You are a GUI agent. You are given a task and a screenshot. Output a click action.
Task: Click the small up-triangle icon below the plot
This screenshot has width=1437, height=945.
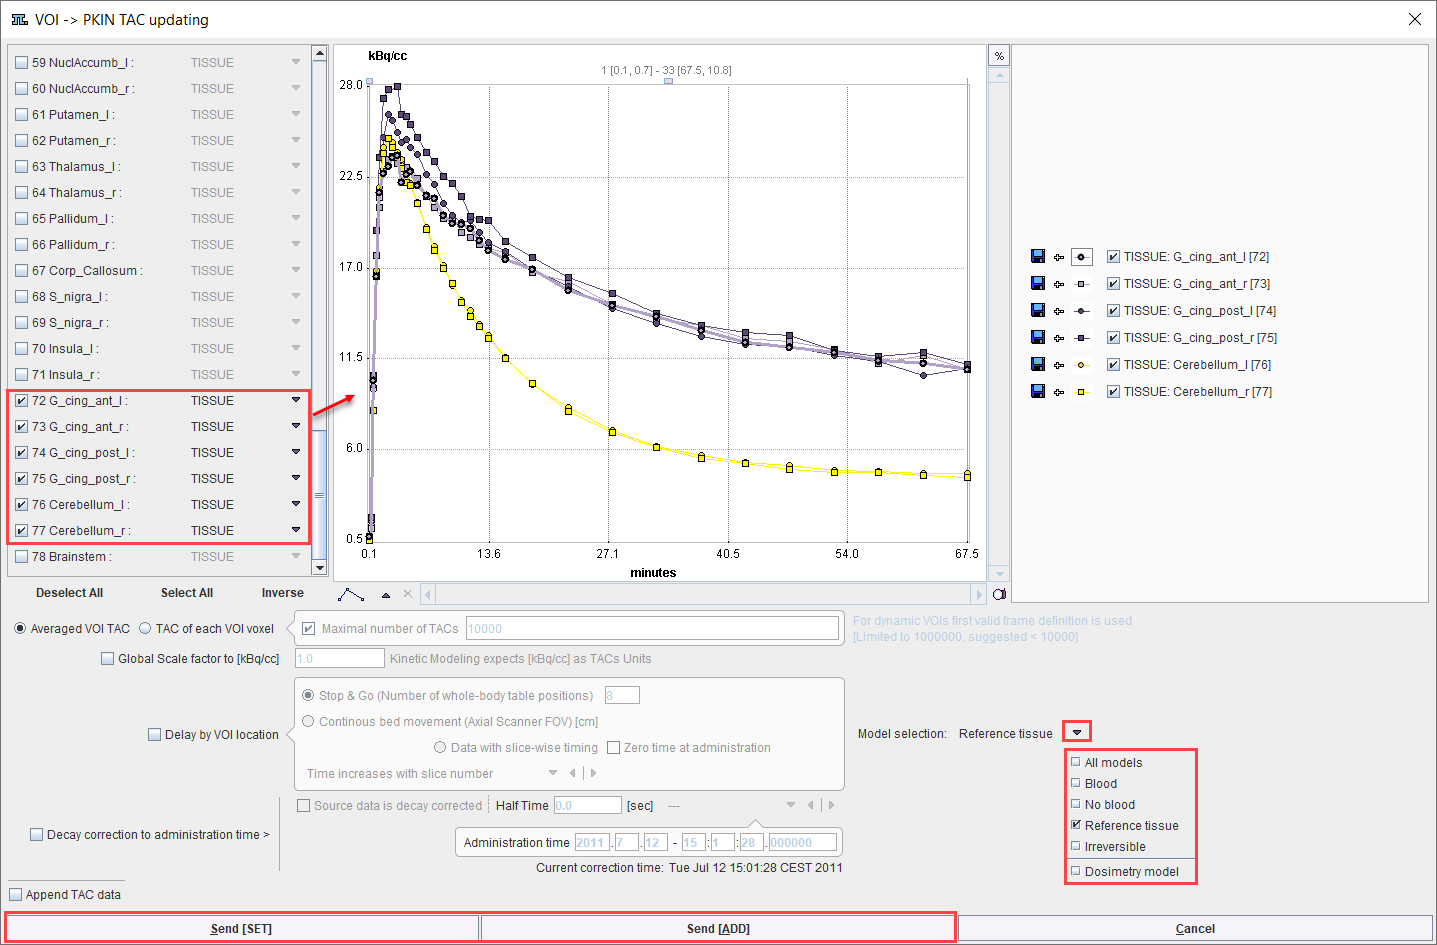[386, 595]
